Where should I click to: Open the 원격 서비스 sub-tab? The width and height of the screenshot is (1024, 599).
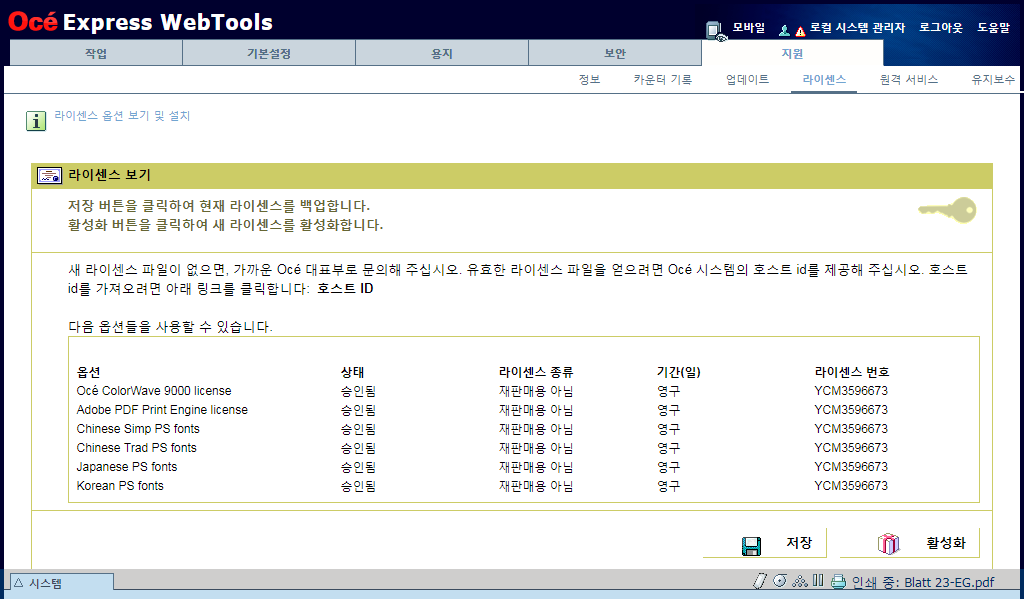[908, 80]
